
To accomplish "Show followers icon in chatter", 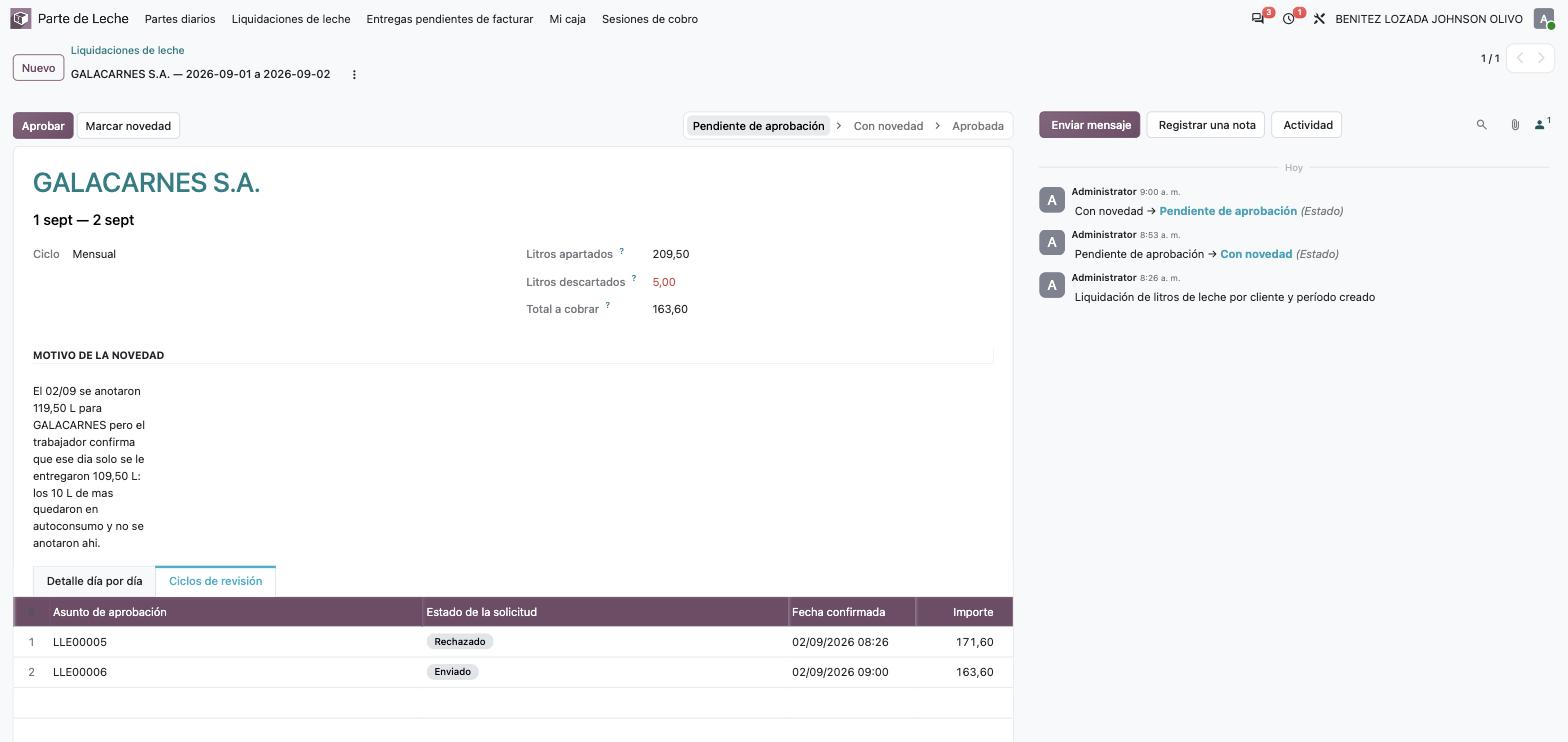I will click(1542, 125).
